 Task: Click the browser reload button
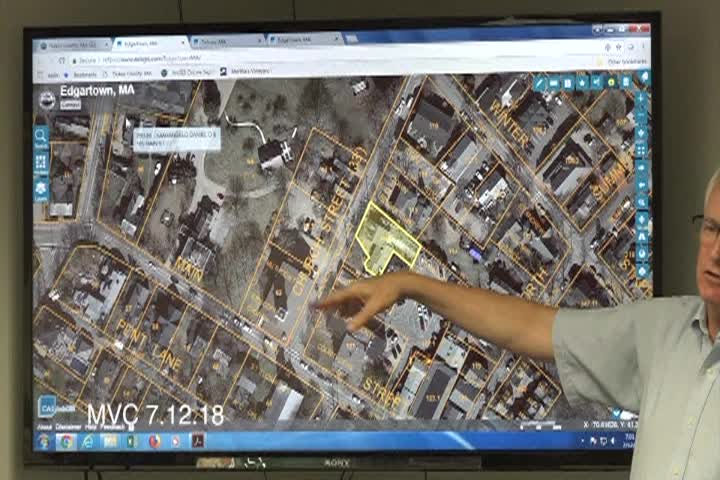click(61, 61)
